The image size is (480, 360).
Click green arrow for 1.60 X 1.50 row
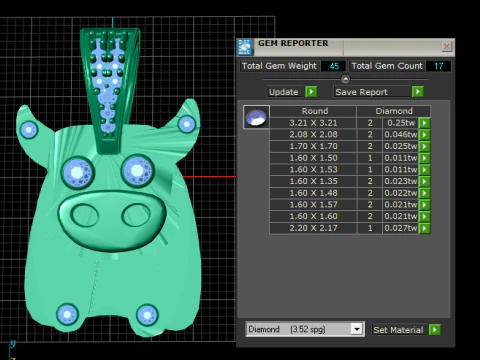click(424, 158)
